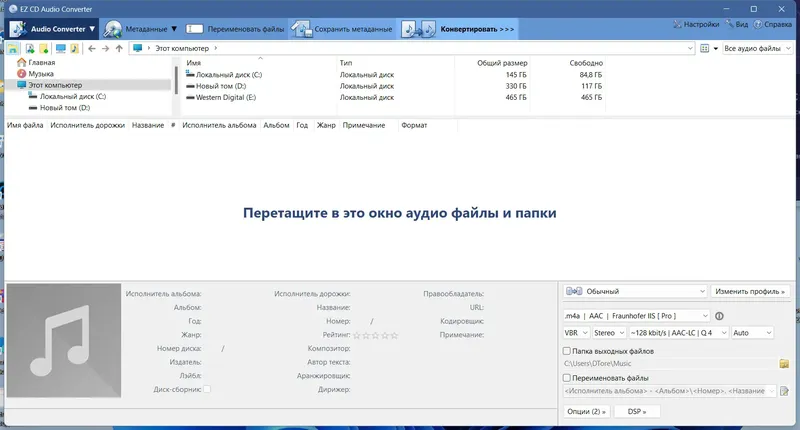Click the browse output folder icon
This screenshot has height=430, width=800.
[784, 364]
